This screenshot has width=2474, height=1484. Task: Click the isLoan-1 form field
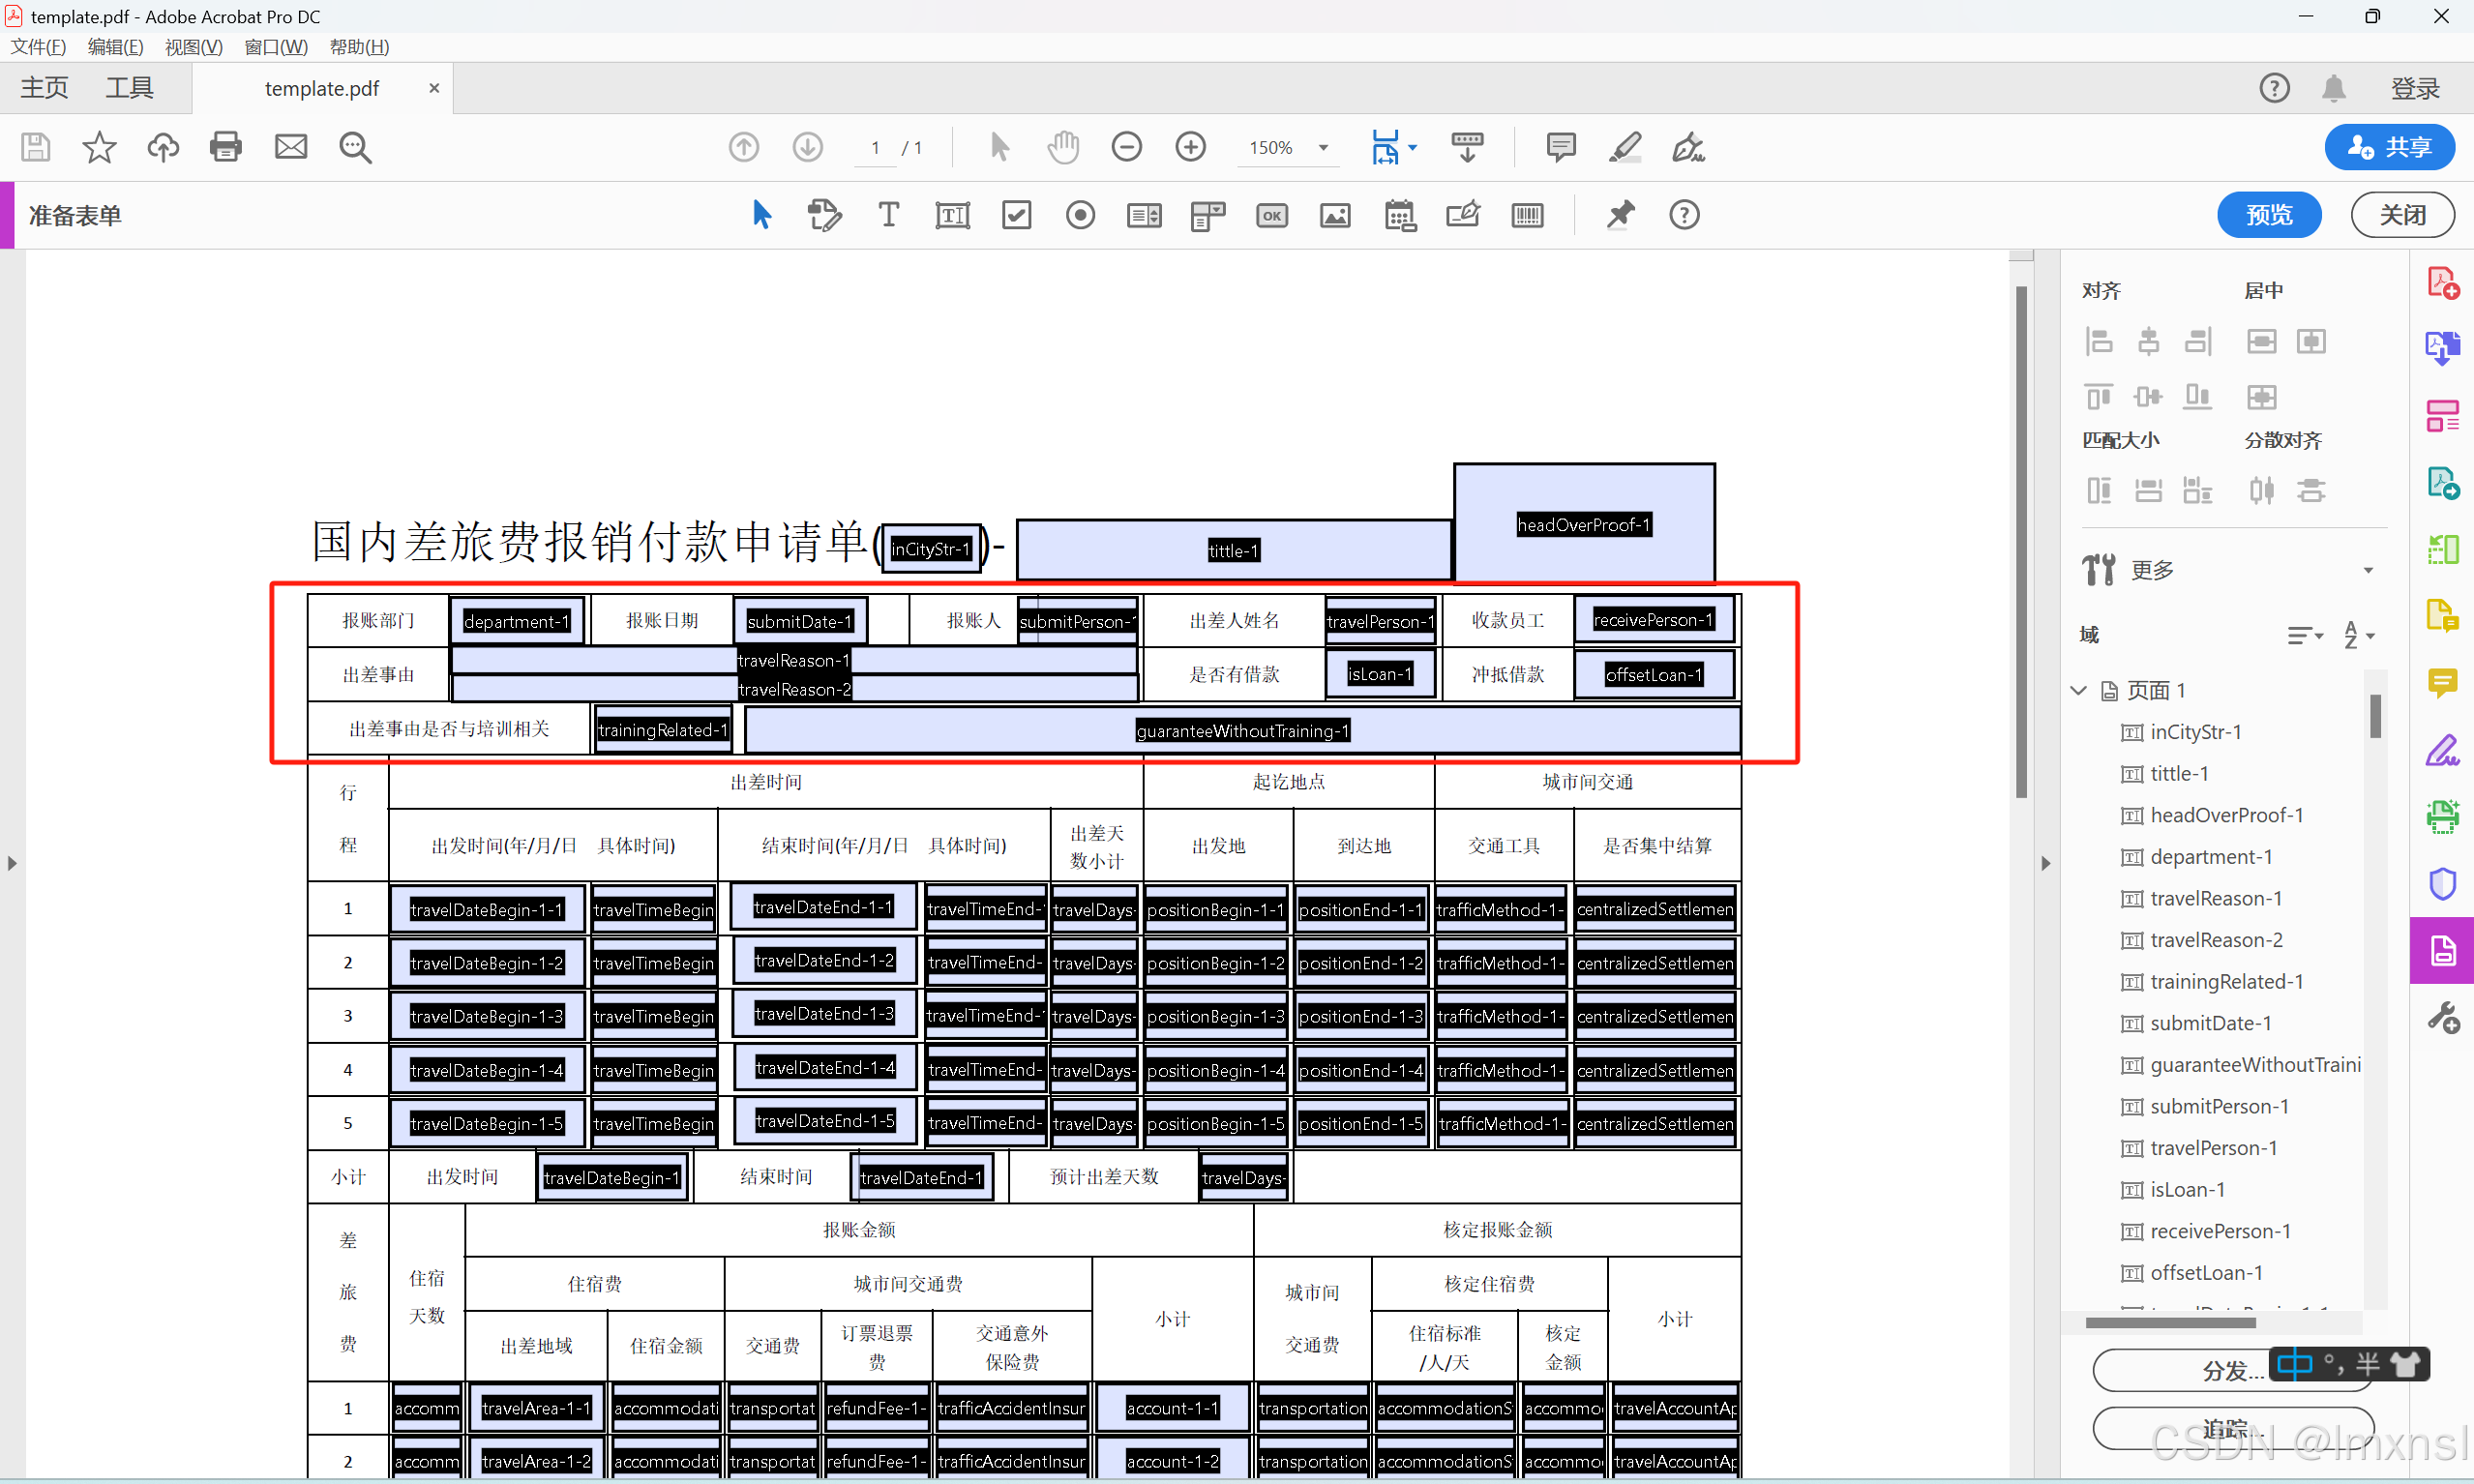(1380, 674)
